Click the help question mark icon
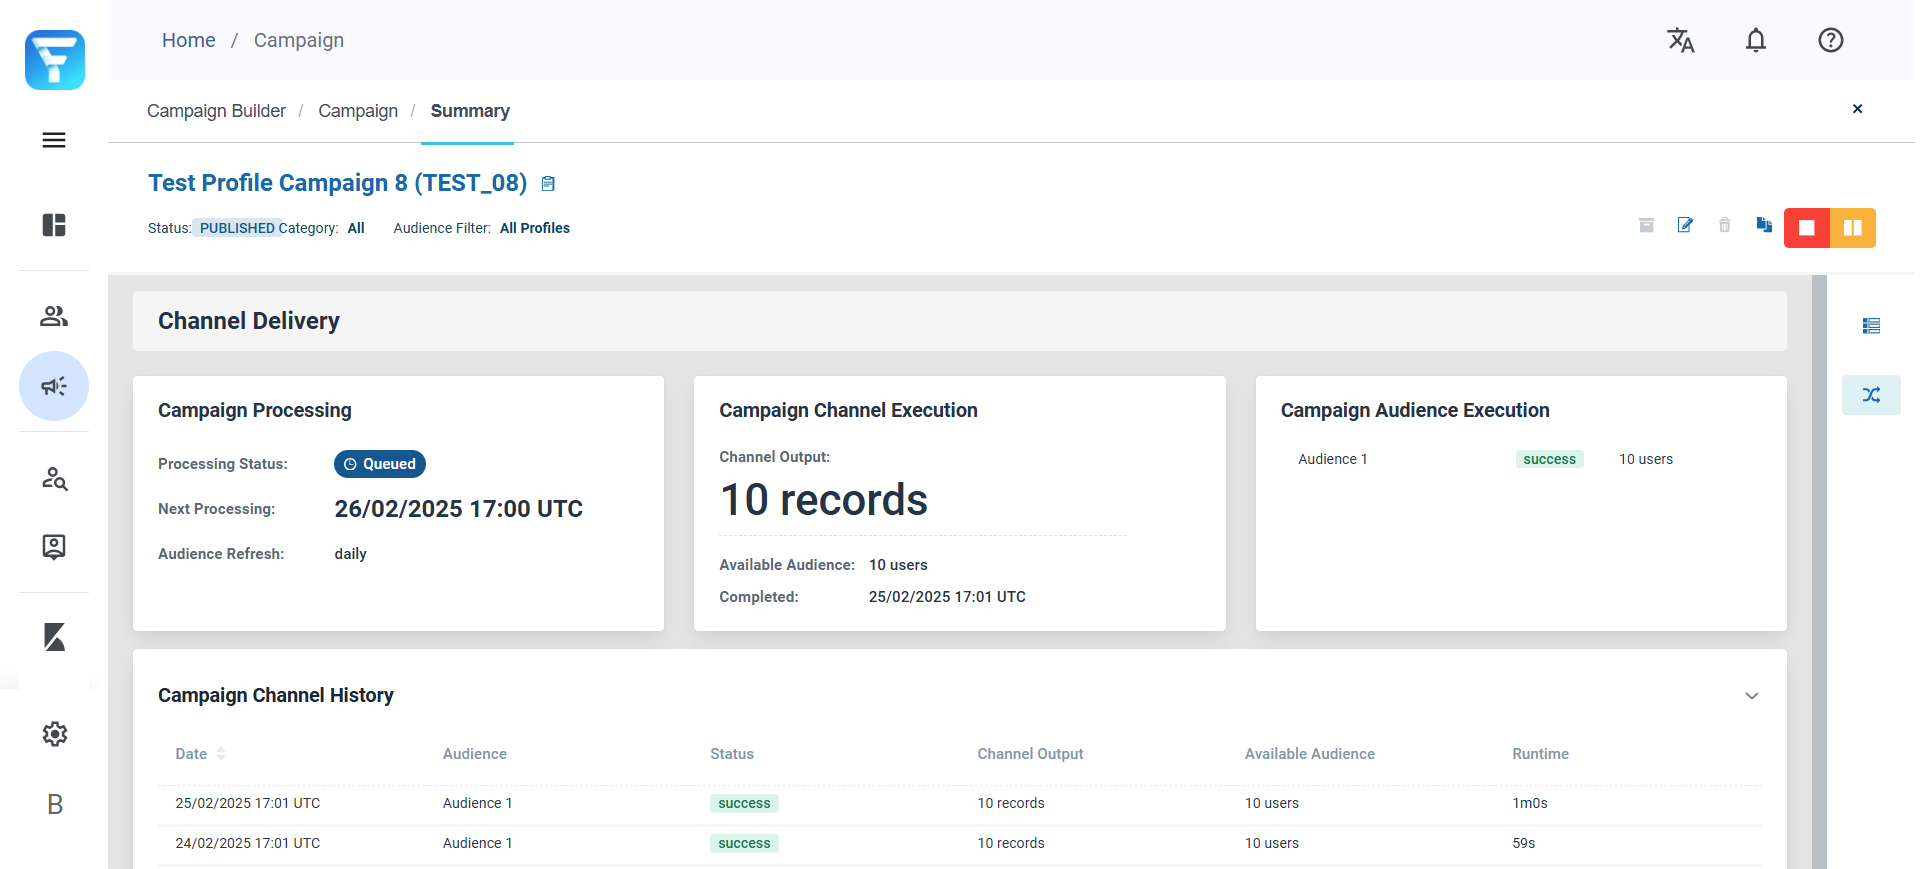Screen dimensions: 1920x869 coord(1831,40)
